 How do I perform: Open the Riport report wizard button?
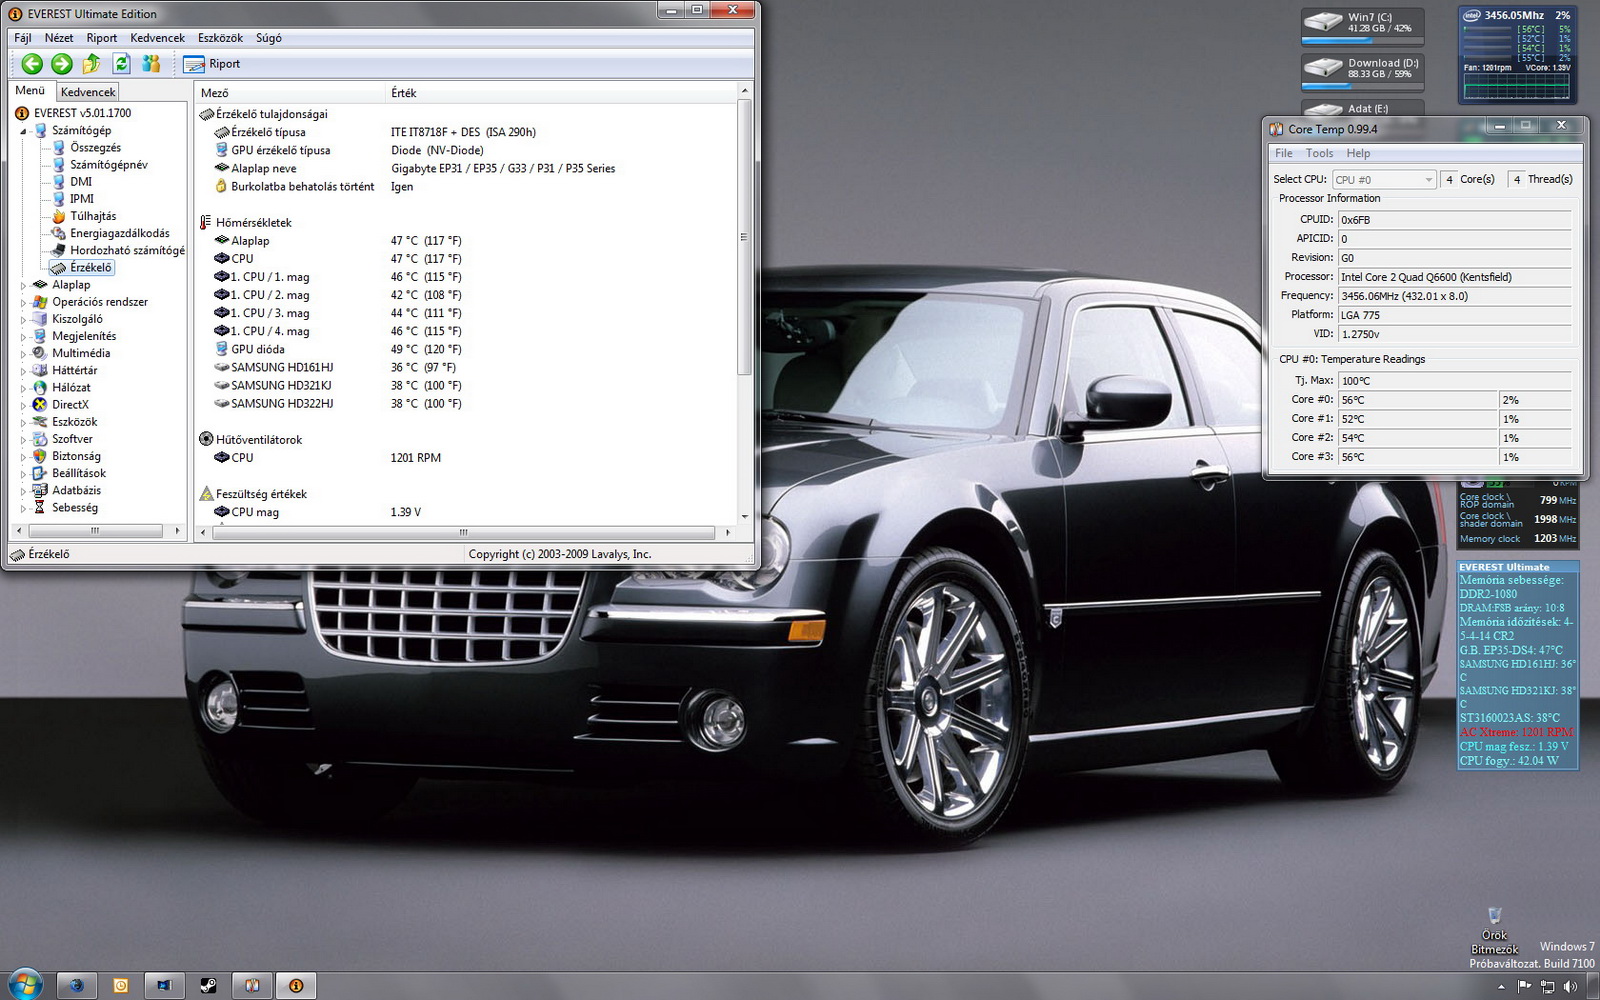click(x=212, y=64)
